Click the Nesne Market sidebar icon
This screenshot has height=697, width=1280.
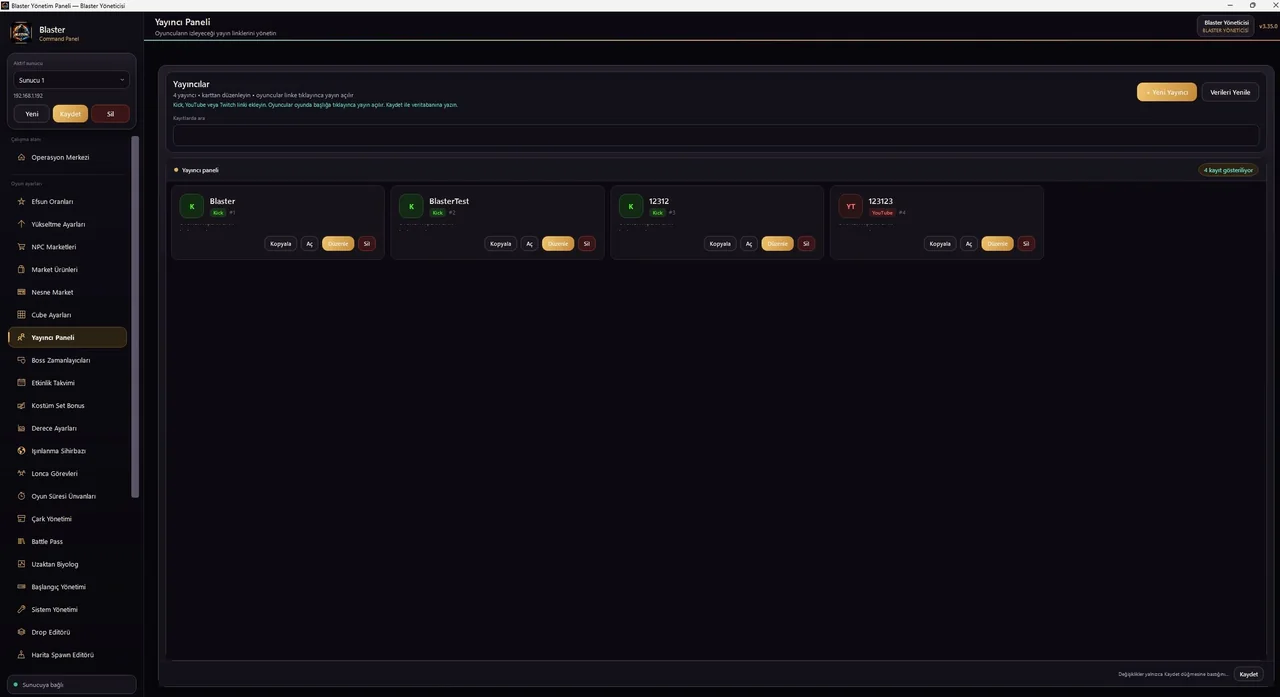22,292
